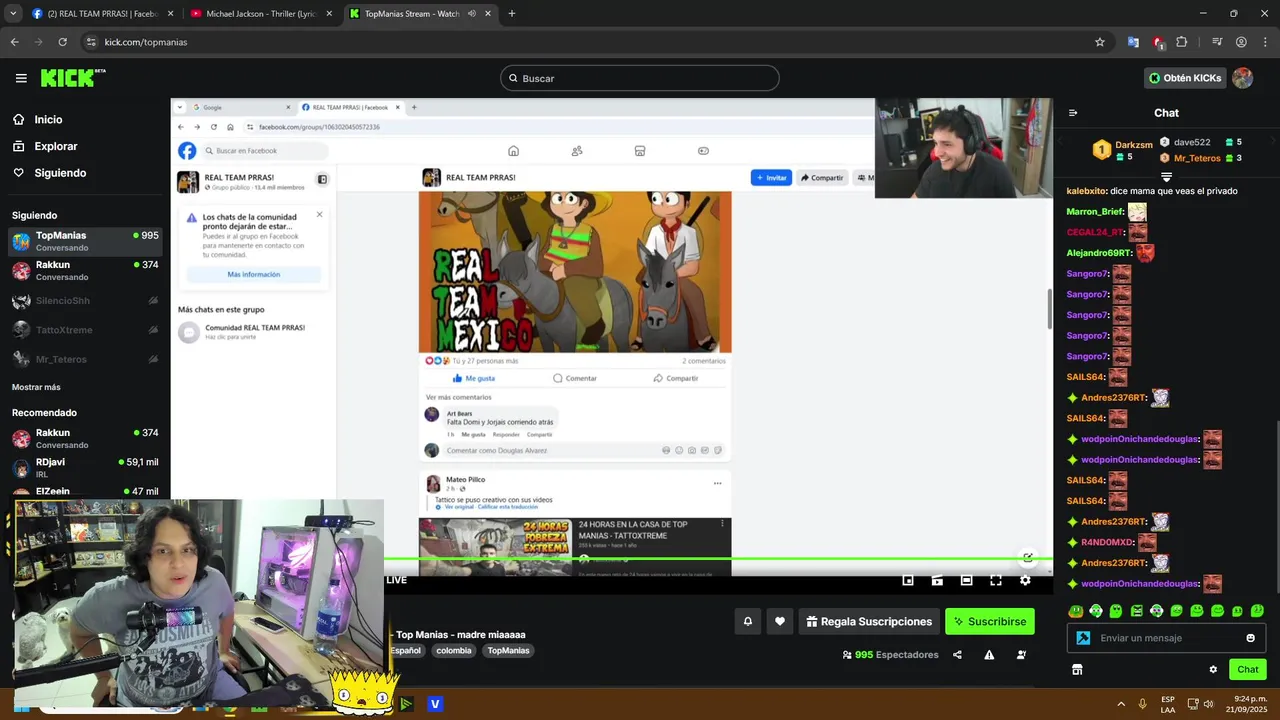Expand the chat leaderboard chevron
Screen dimensions: 1280x720
[x=1166, y=177]
